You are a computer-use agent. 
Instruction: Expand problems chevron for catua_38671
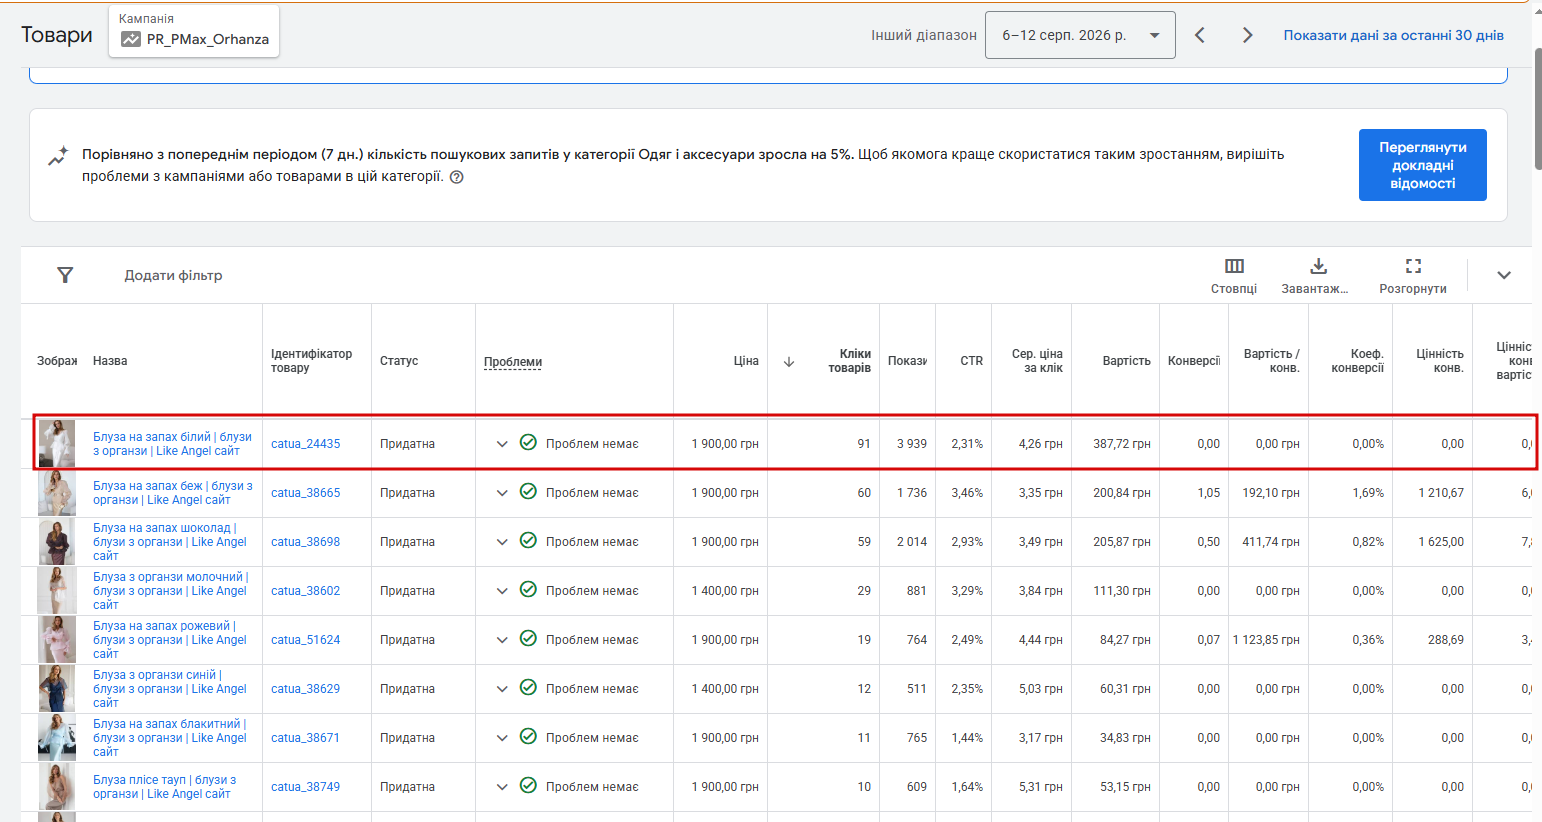(x=502, y=738)
